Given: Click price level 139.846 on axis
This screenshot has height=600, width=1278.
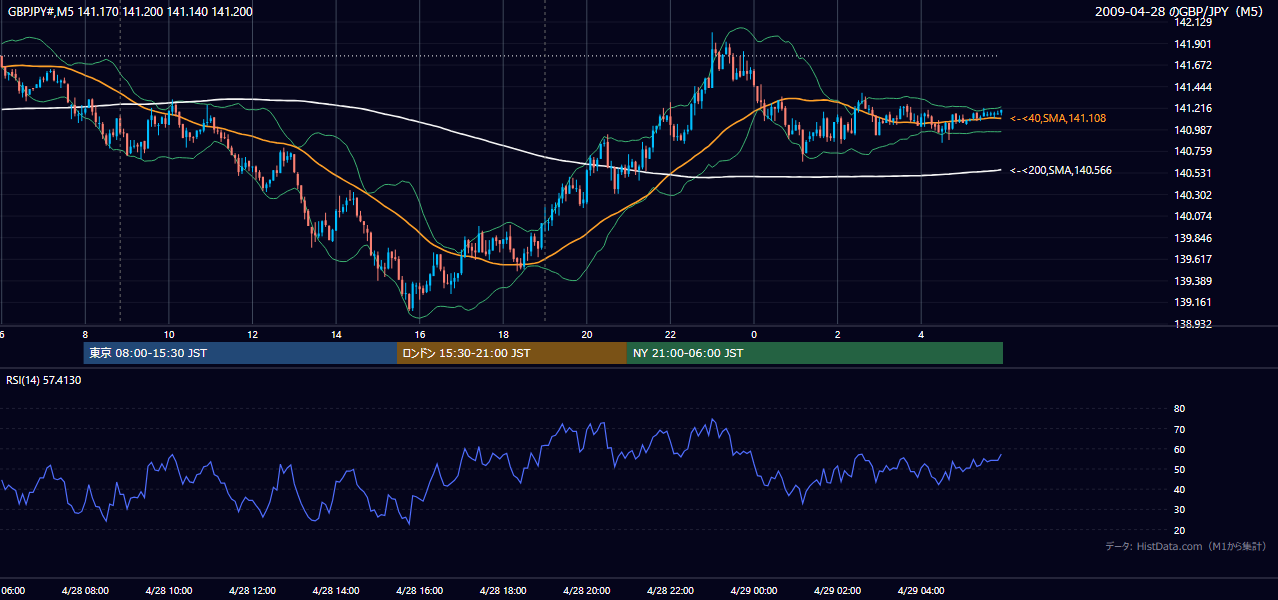Looking at the screenshot, I should pos(1193,238).
